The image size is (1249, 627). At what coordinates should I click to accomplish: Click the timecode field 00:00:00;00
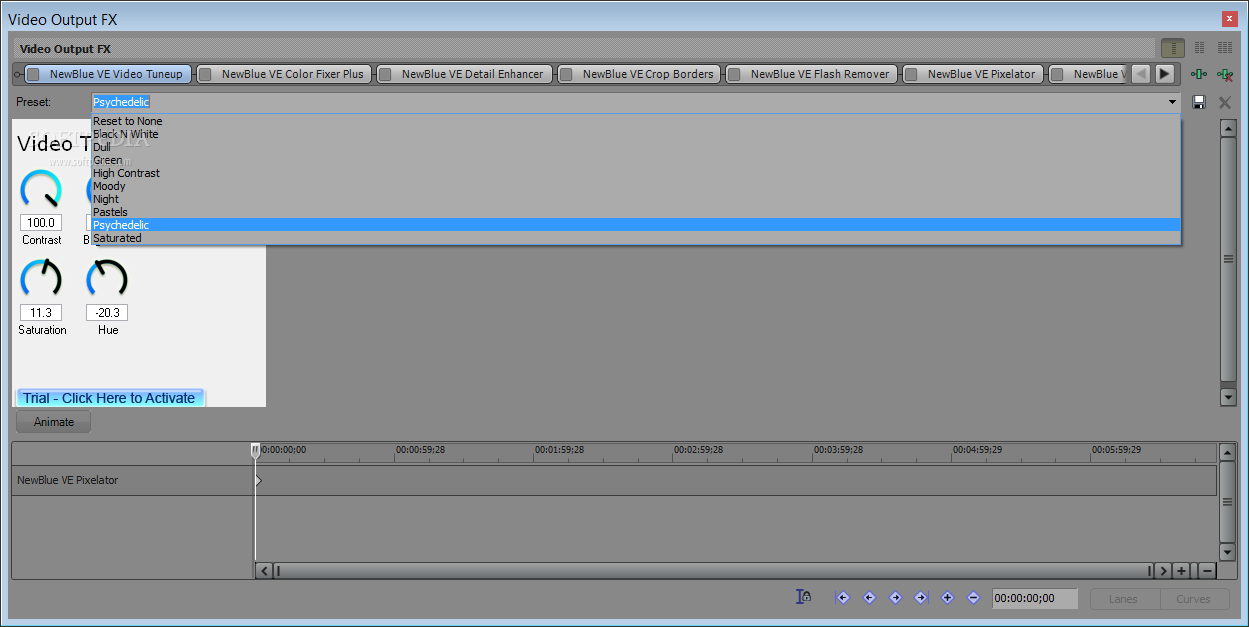coord(1035,598)
